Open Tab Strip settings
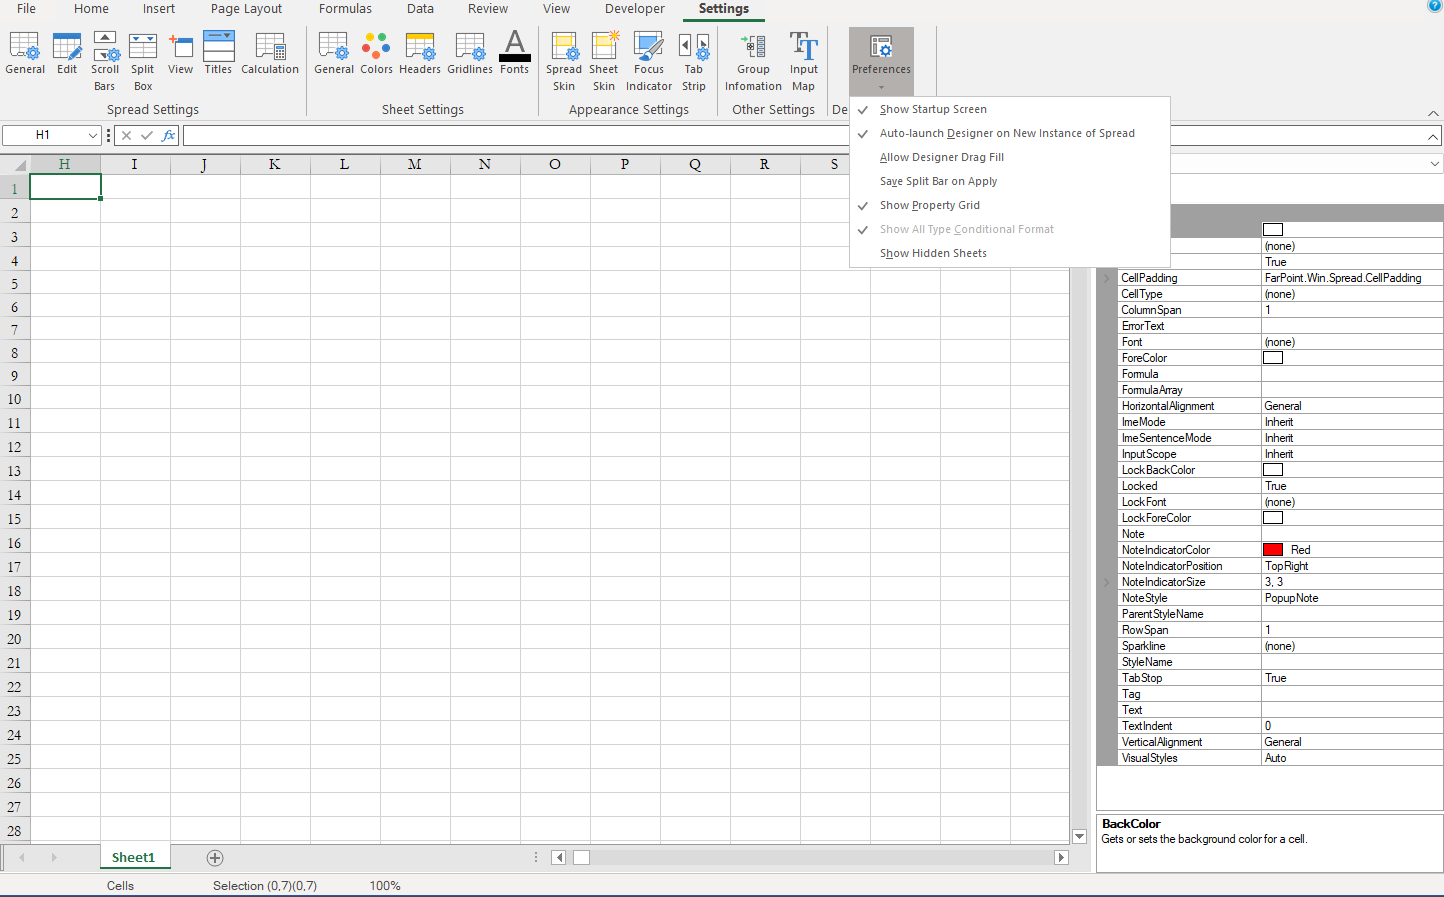The image size is (1444, 897). tap(694, 62)
